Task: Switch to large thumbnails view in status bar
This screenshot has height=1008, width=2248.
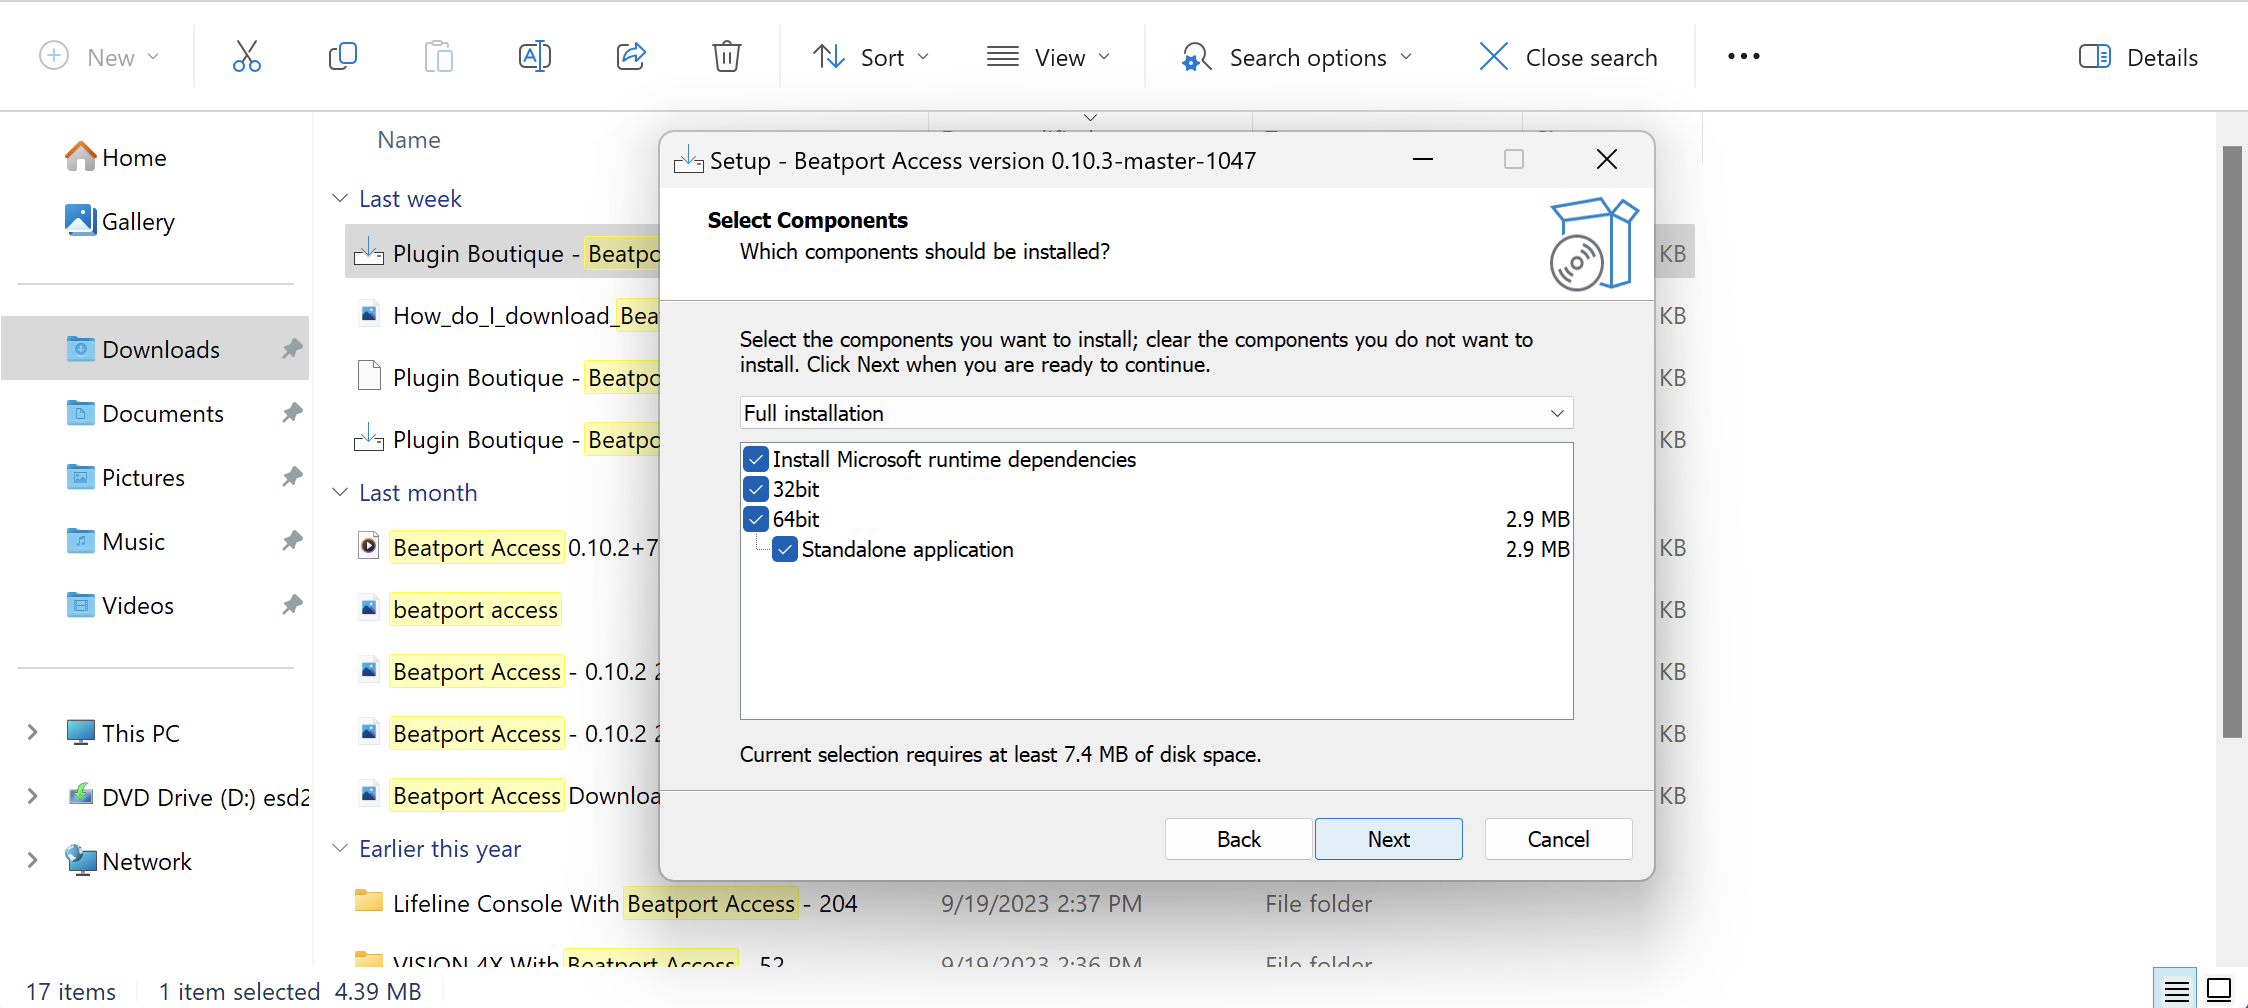Action: 2219,990
